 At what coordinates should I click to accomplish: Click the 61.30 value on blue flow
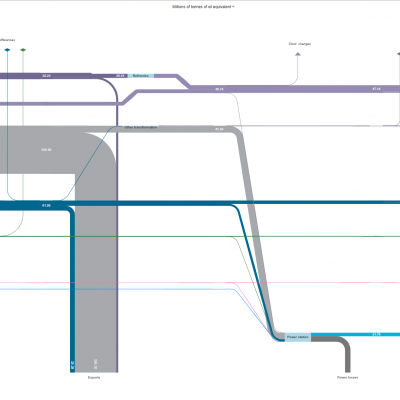pos(46,206)
